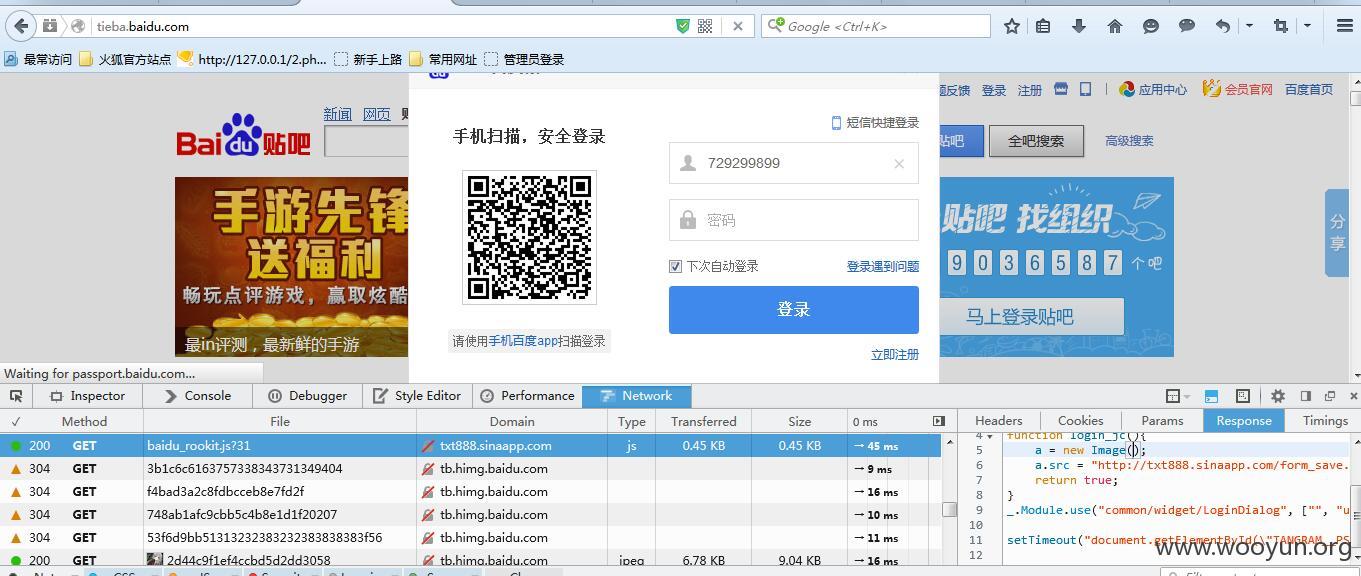Open the 应用中心 link with colorful icon

pyautogui.click(x=1153, y=90)
